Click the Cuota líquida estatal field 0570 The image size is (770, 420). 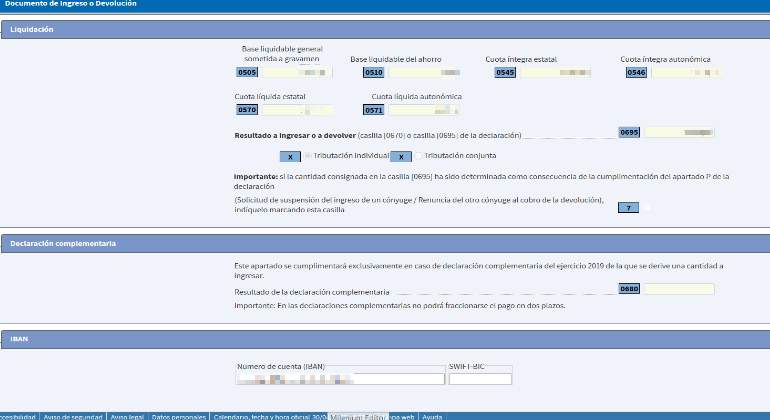[297, 110]
